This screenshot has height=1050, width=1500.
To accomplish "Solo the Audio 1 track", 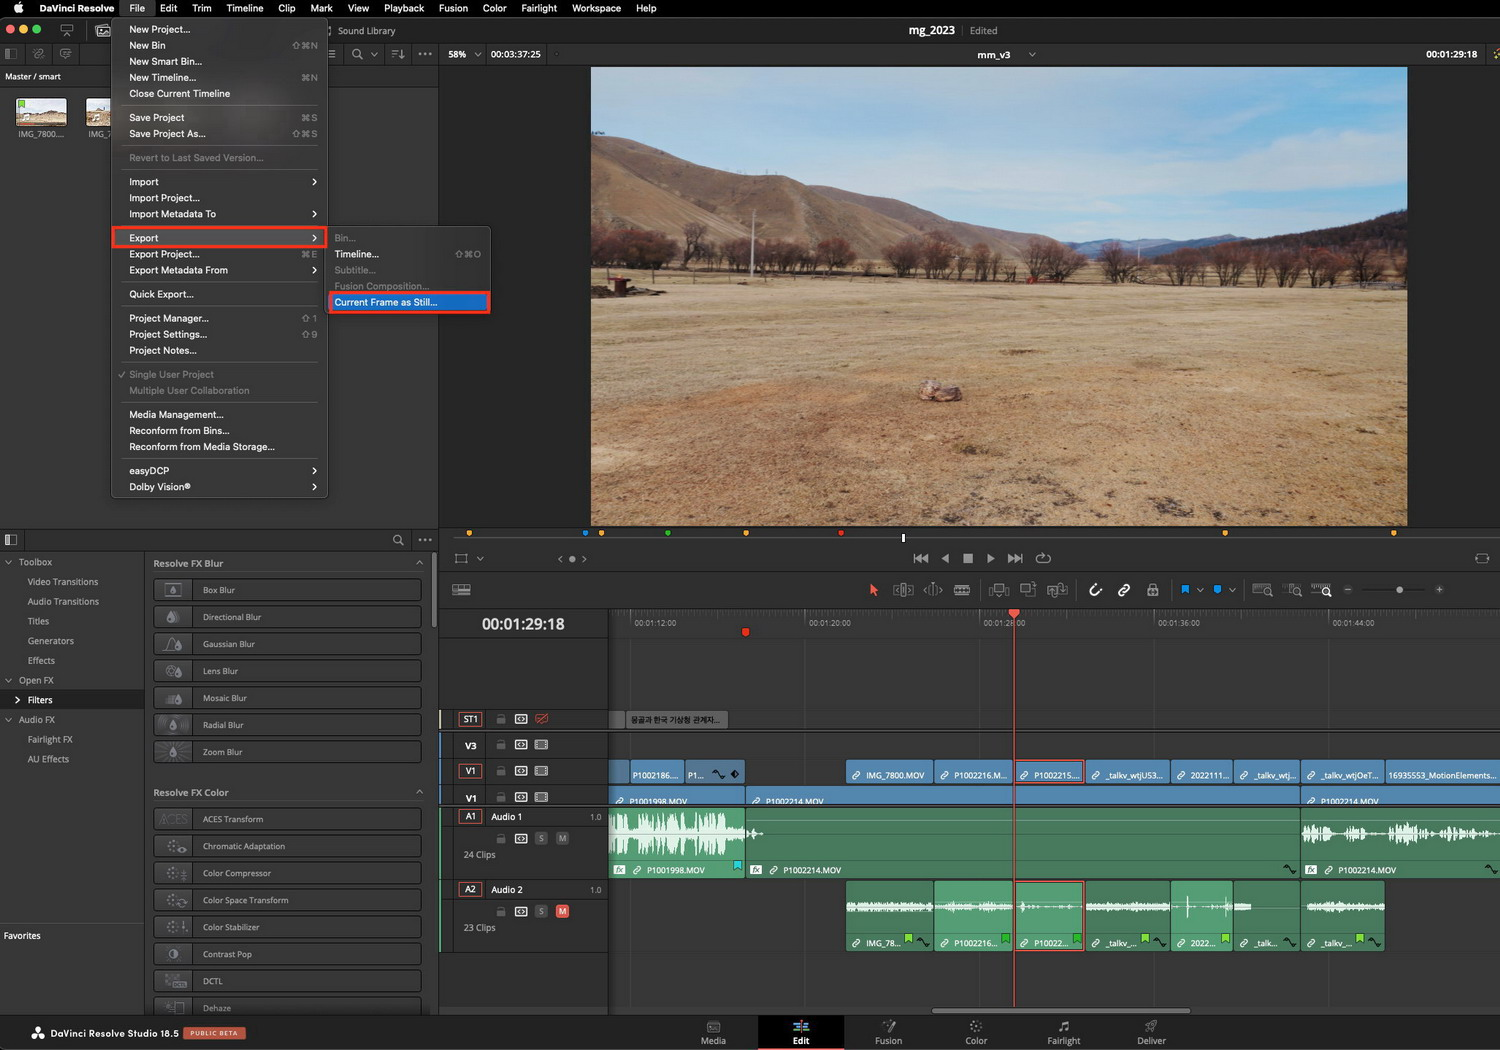I will pyautogui.click(x=541, y=838).
